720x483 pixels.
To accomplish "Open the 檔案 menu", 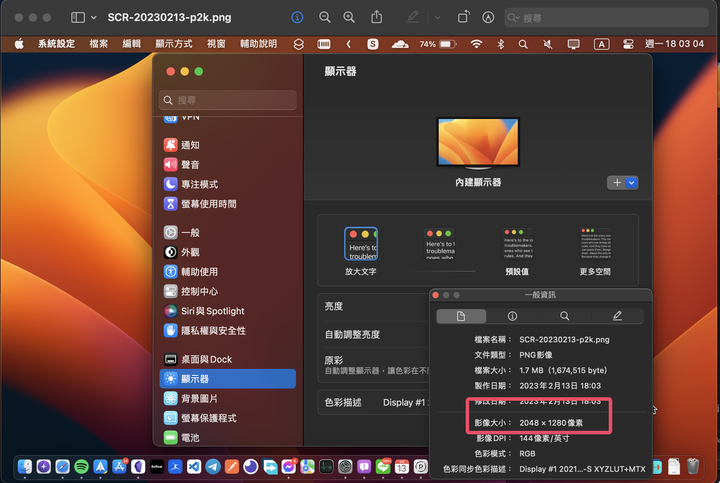I will click(98, 44).
